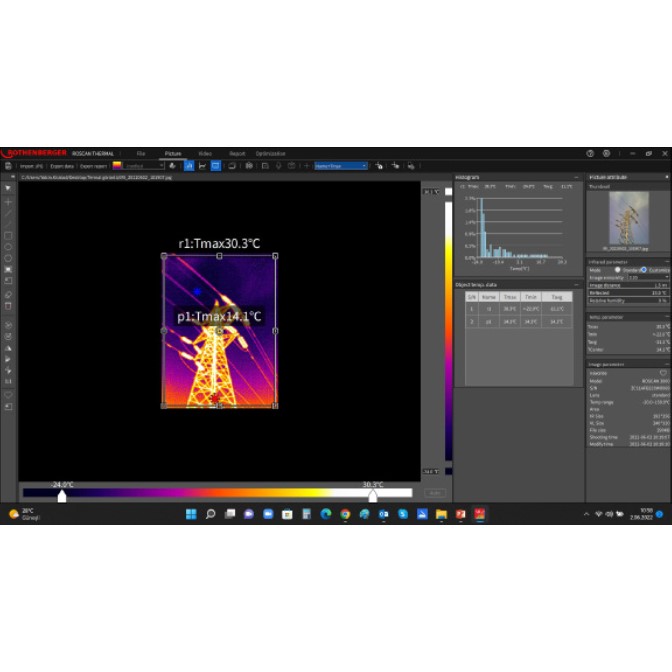Click the heart favorite icon in left toolbar
Viewport: 672px width, 672px height.
pos(8,395)
